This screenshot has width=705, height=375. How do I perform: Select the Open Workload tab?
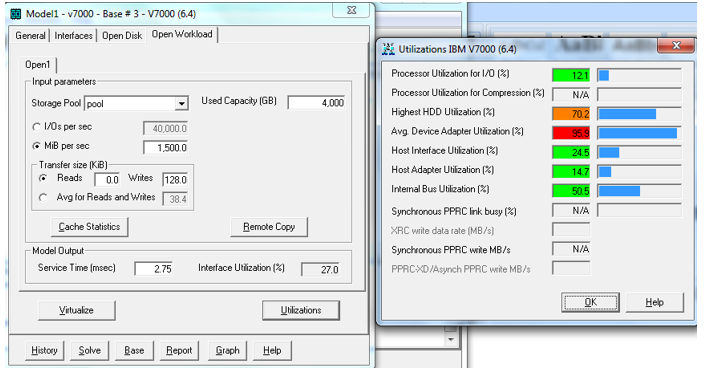[x=182, y=34]
